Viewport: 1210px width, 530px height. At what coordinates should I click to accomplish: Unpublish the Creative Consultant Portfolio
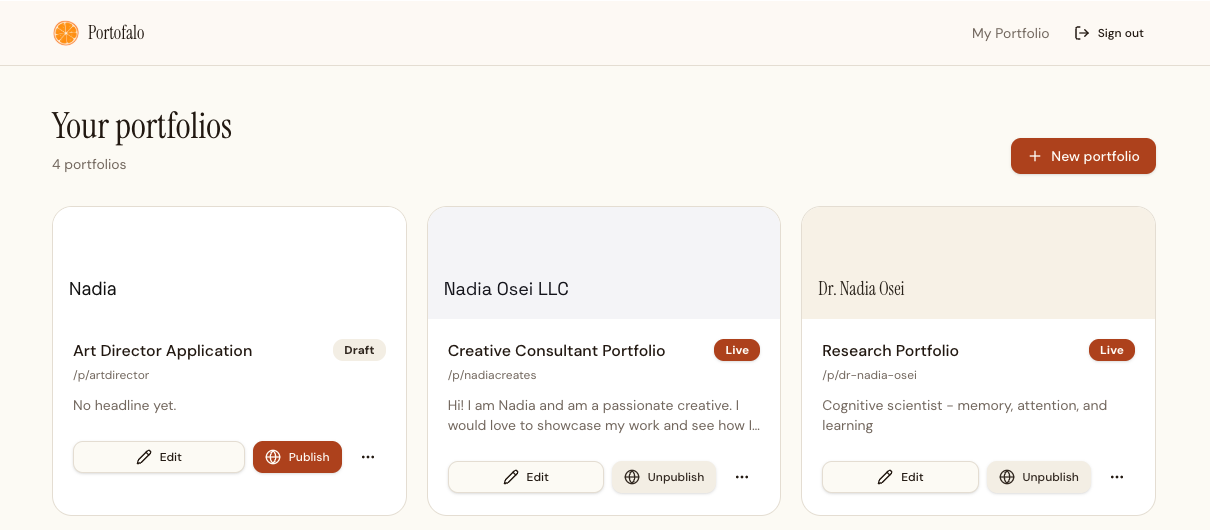(x=664, y=477)
